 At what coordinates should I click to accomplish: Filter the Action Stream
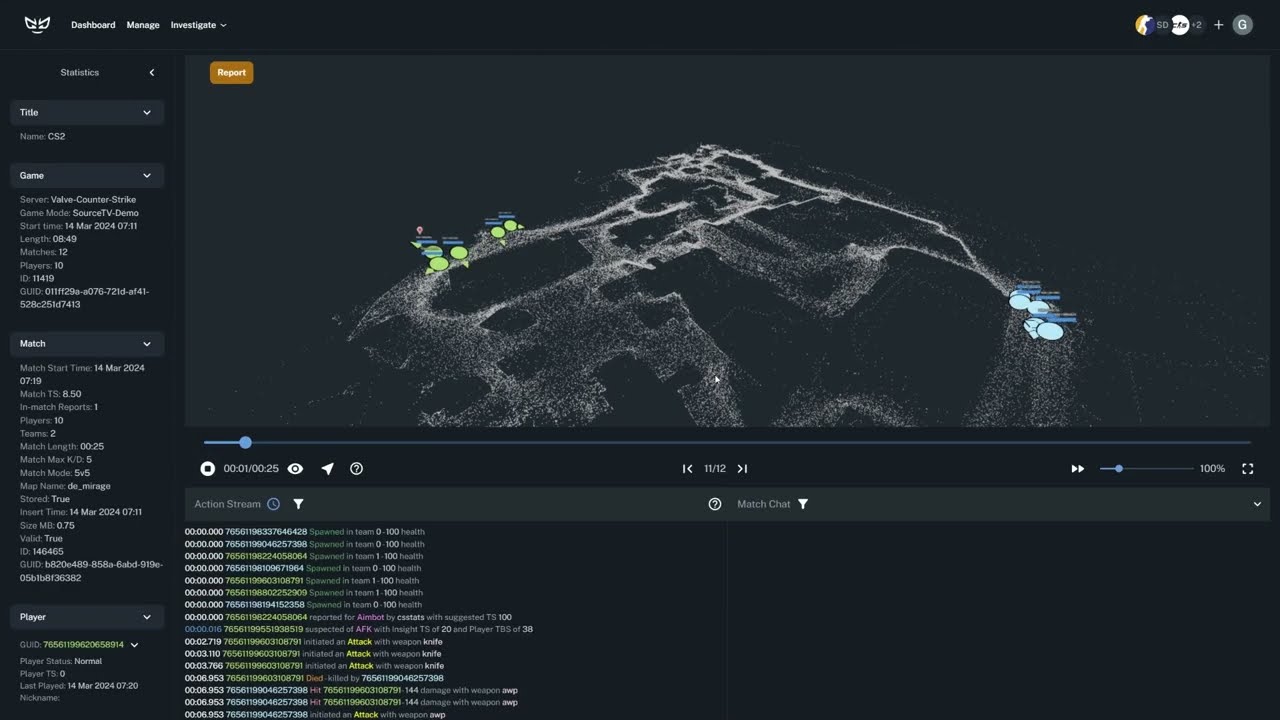click(298, 504)
